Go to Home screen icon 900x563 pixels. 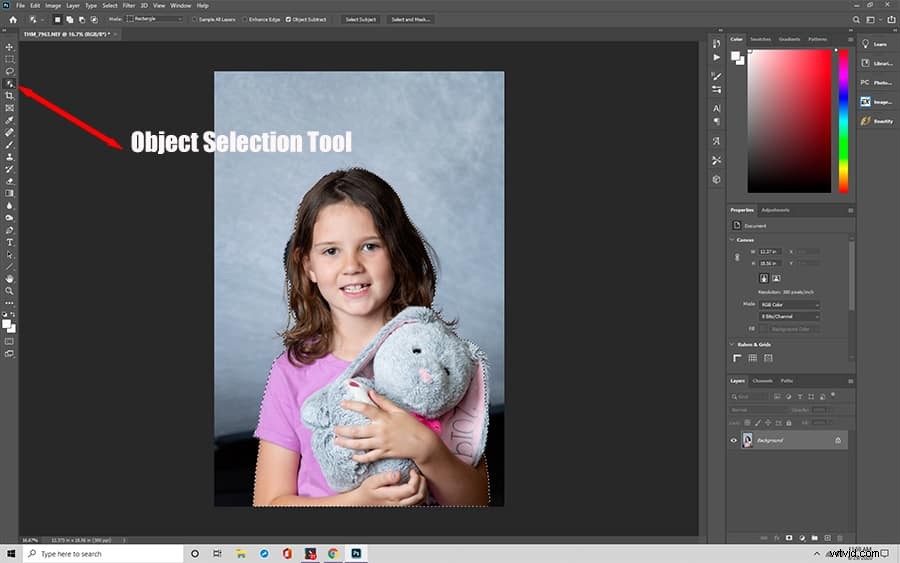(13, 20)
